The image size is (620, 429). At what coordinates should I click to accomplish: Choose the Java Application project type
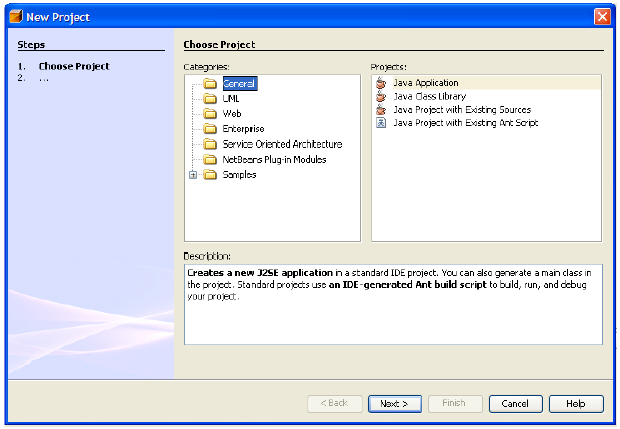(425, 83)
